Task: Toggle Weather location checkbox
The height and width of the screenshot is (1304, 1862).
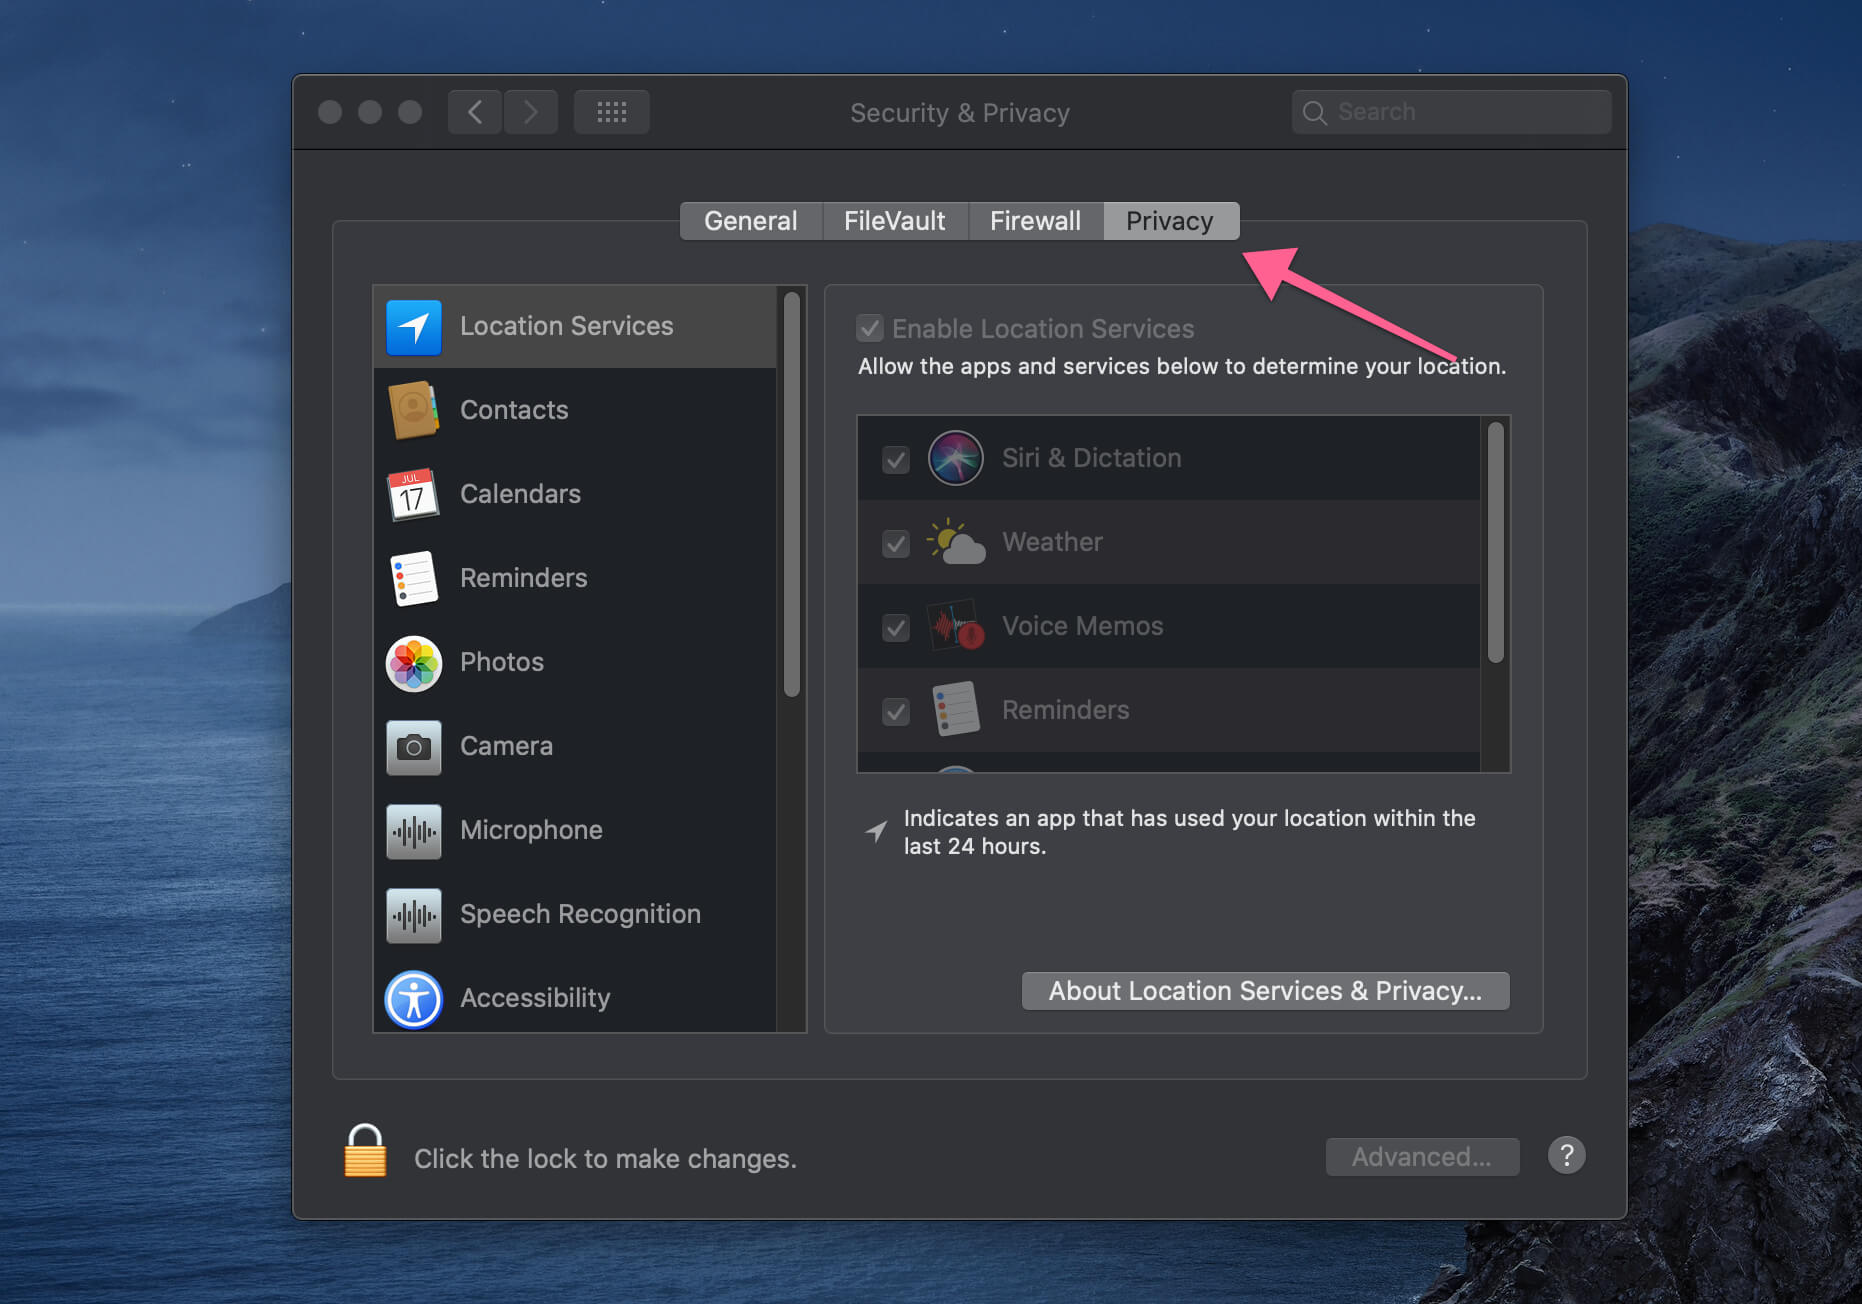Action: [x=895, y=544]
